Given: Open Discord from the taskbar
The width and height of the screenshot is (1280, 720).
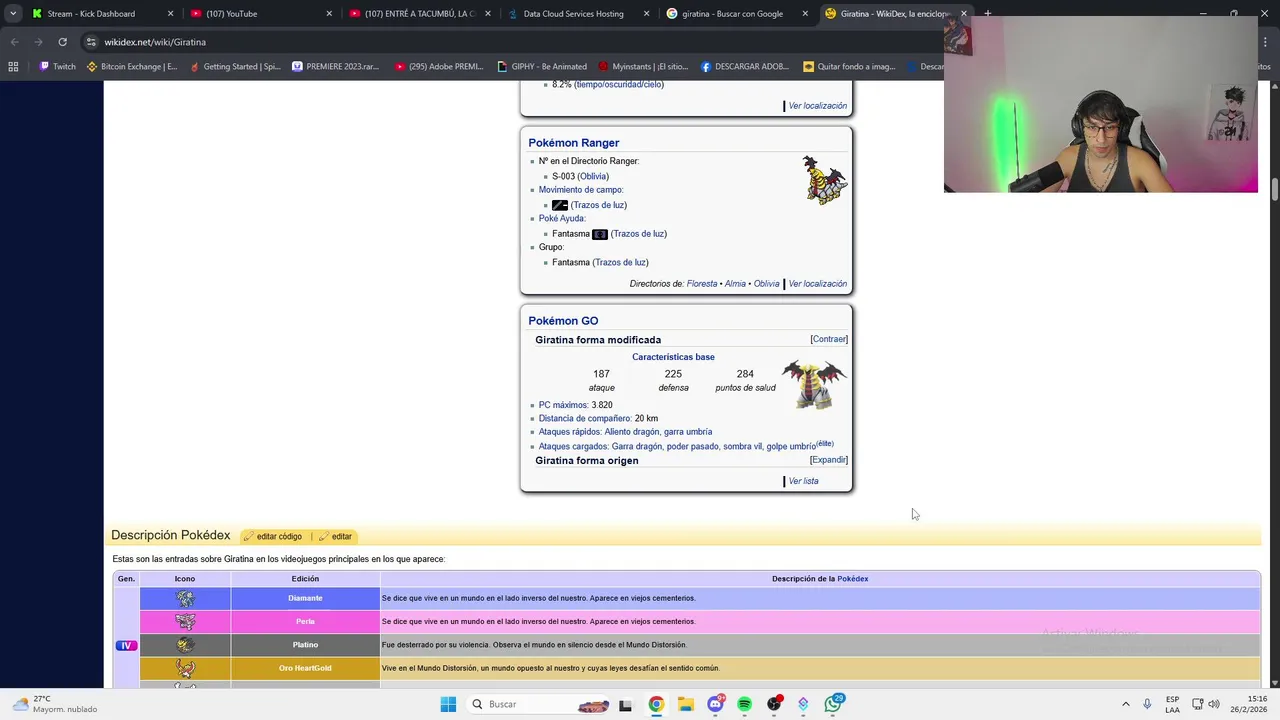Looking at the screenshot, I should [x=715, y=704].
